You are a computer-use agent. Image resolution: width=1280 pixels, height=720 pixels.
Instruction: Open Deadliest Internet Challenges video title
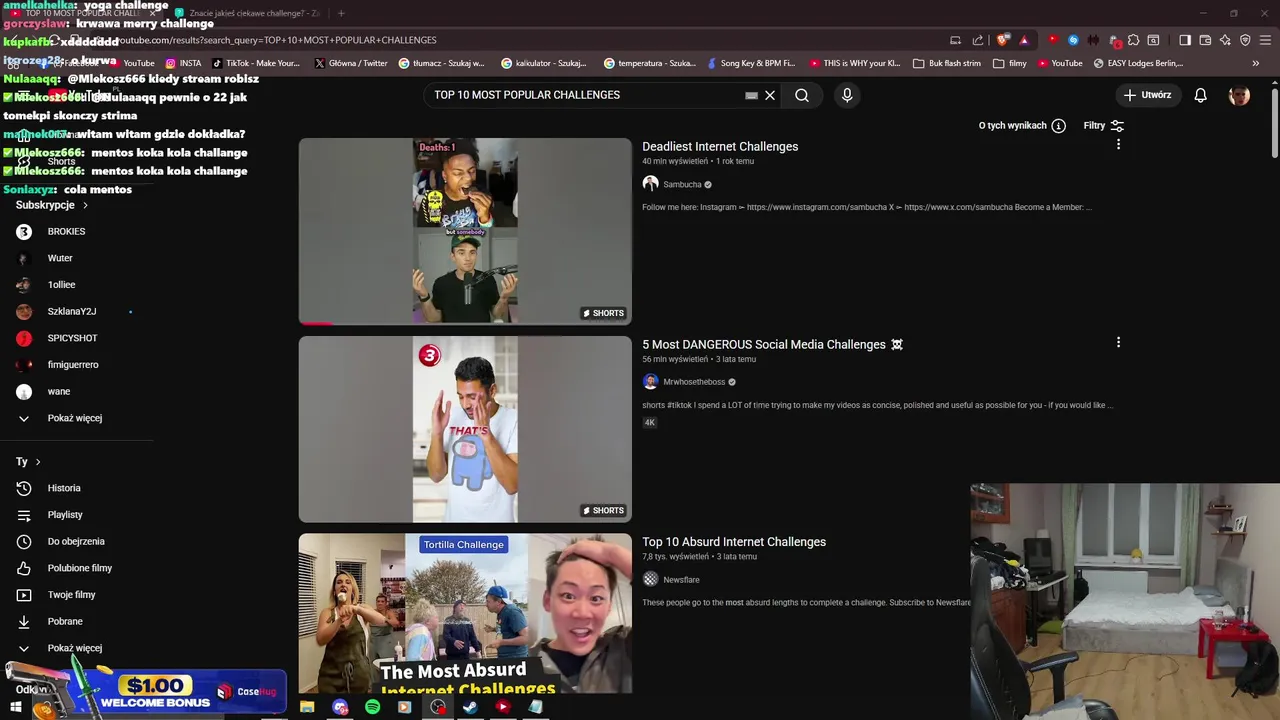(720, 146)
